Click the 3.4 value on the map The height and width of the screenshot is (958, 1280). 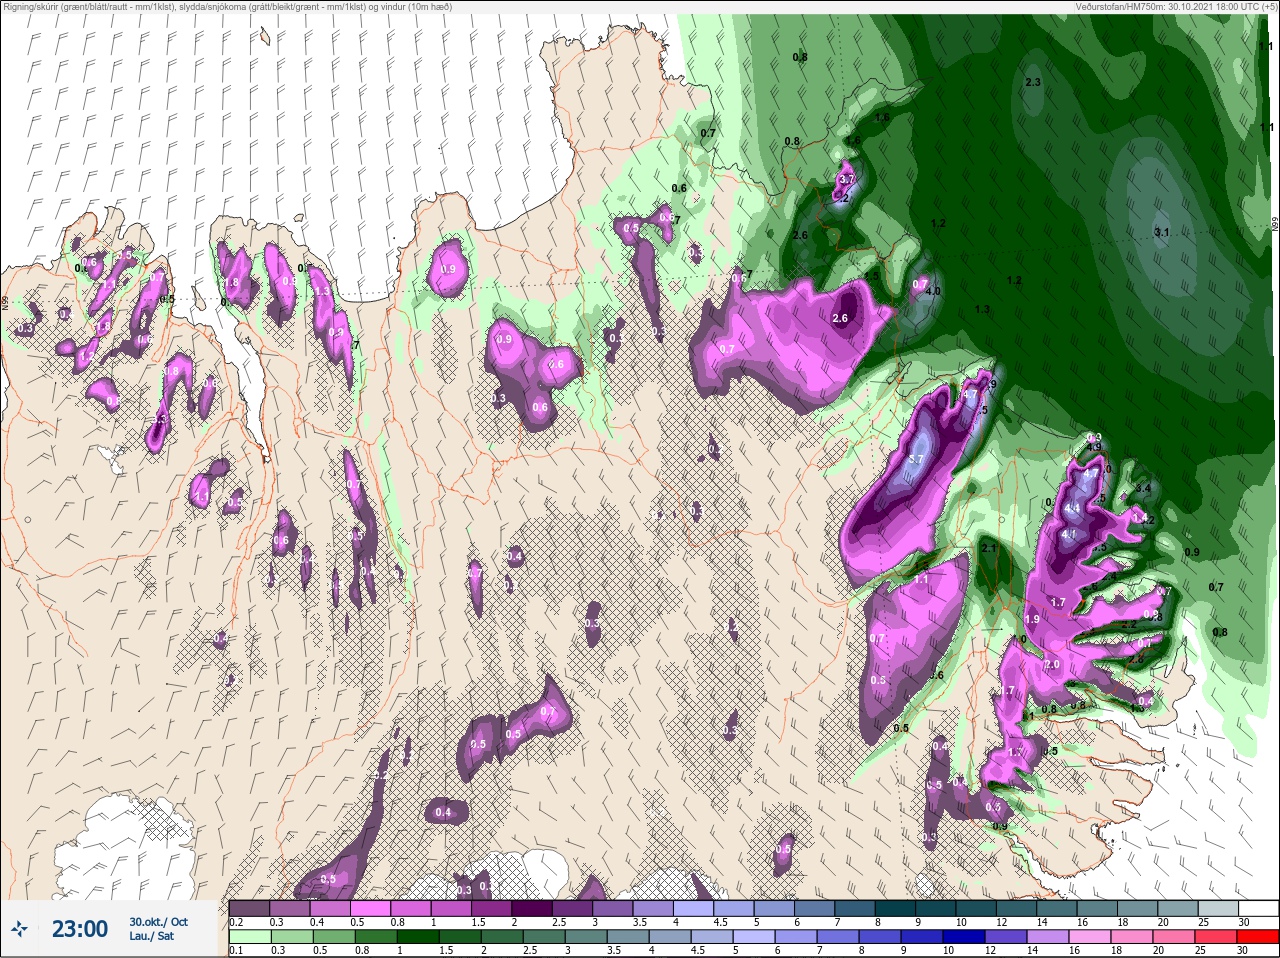coord(1143,489)
